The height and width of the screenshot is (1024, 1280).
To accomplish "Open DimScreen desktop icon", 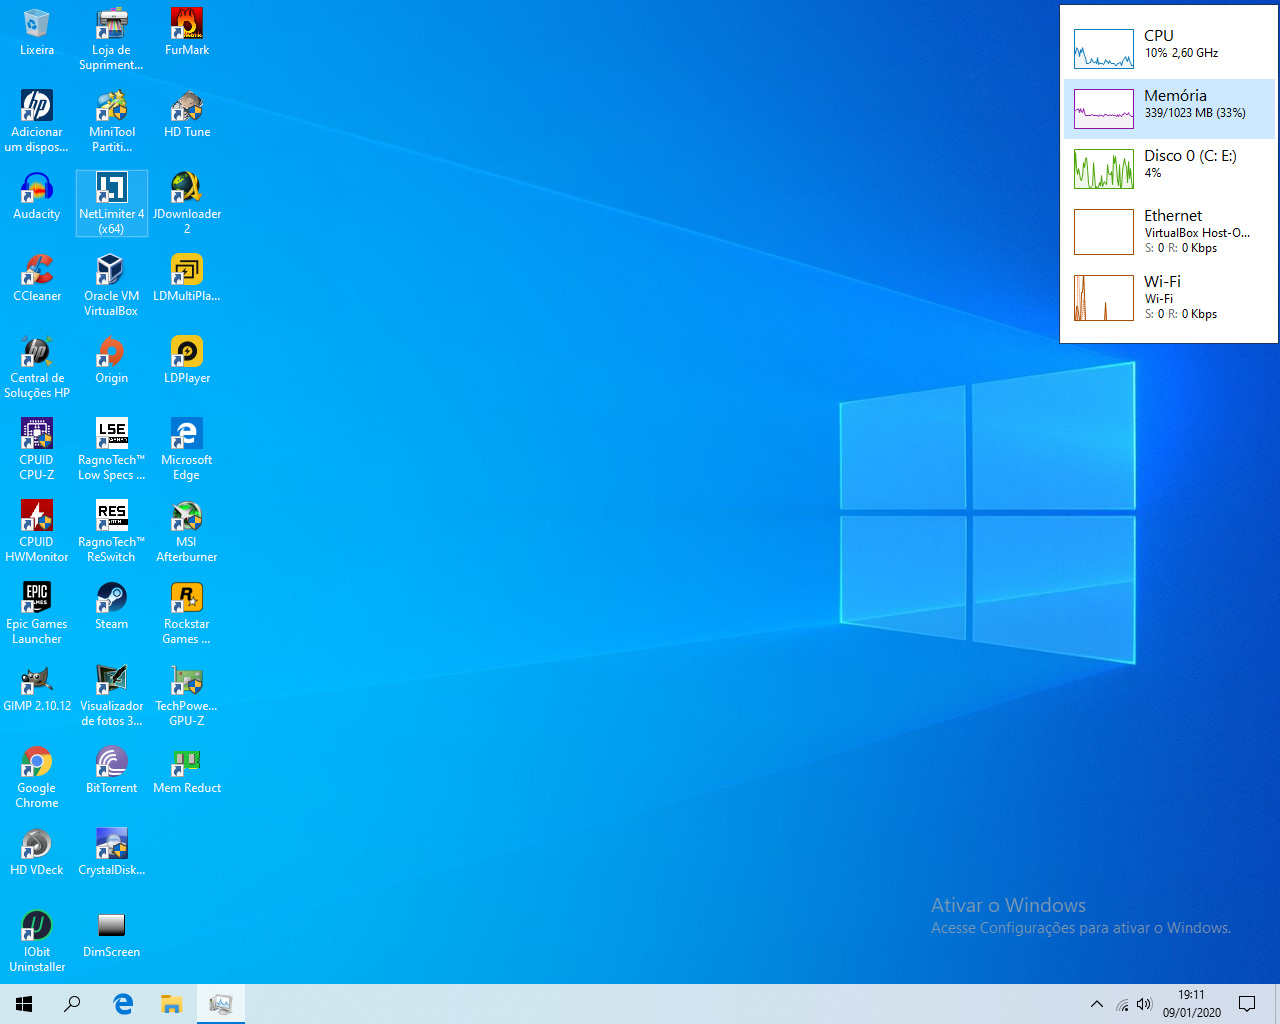I will 111,934.
